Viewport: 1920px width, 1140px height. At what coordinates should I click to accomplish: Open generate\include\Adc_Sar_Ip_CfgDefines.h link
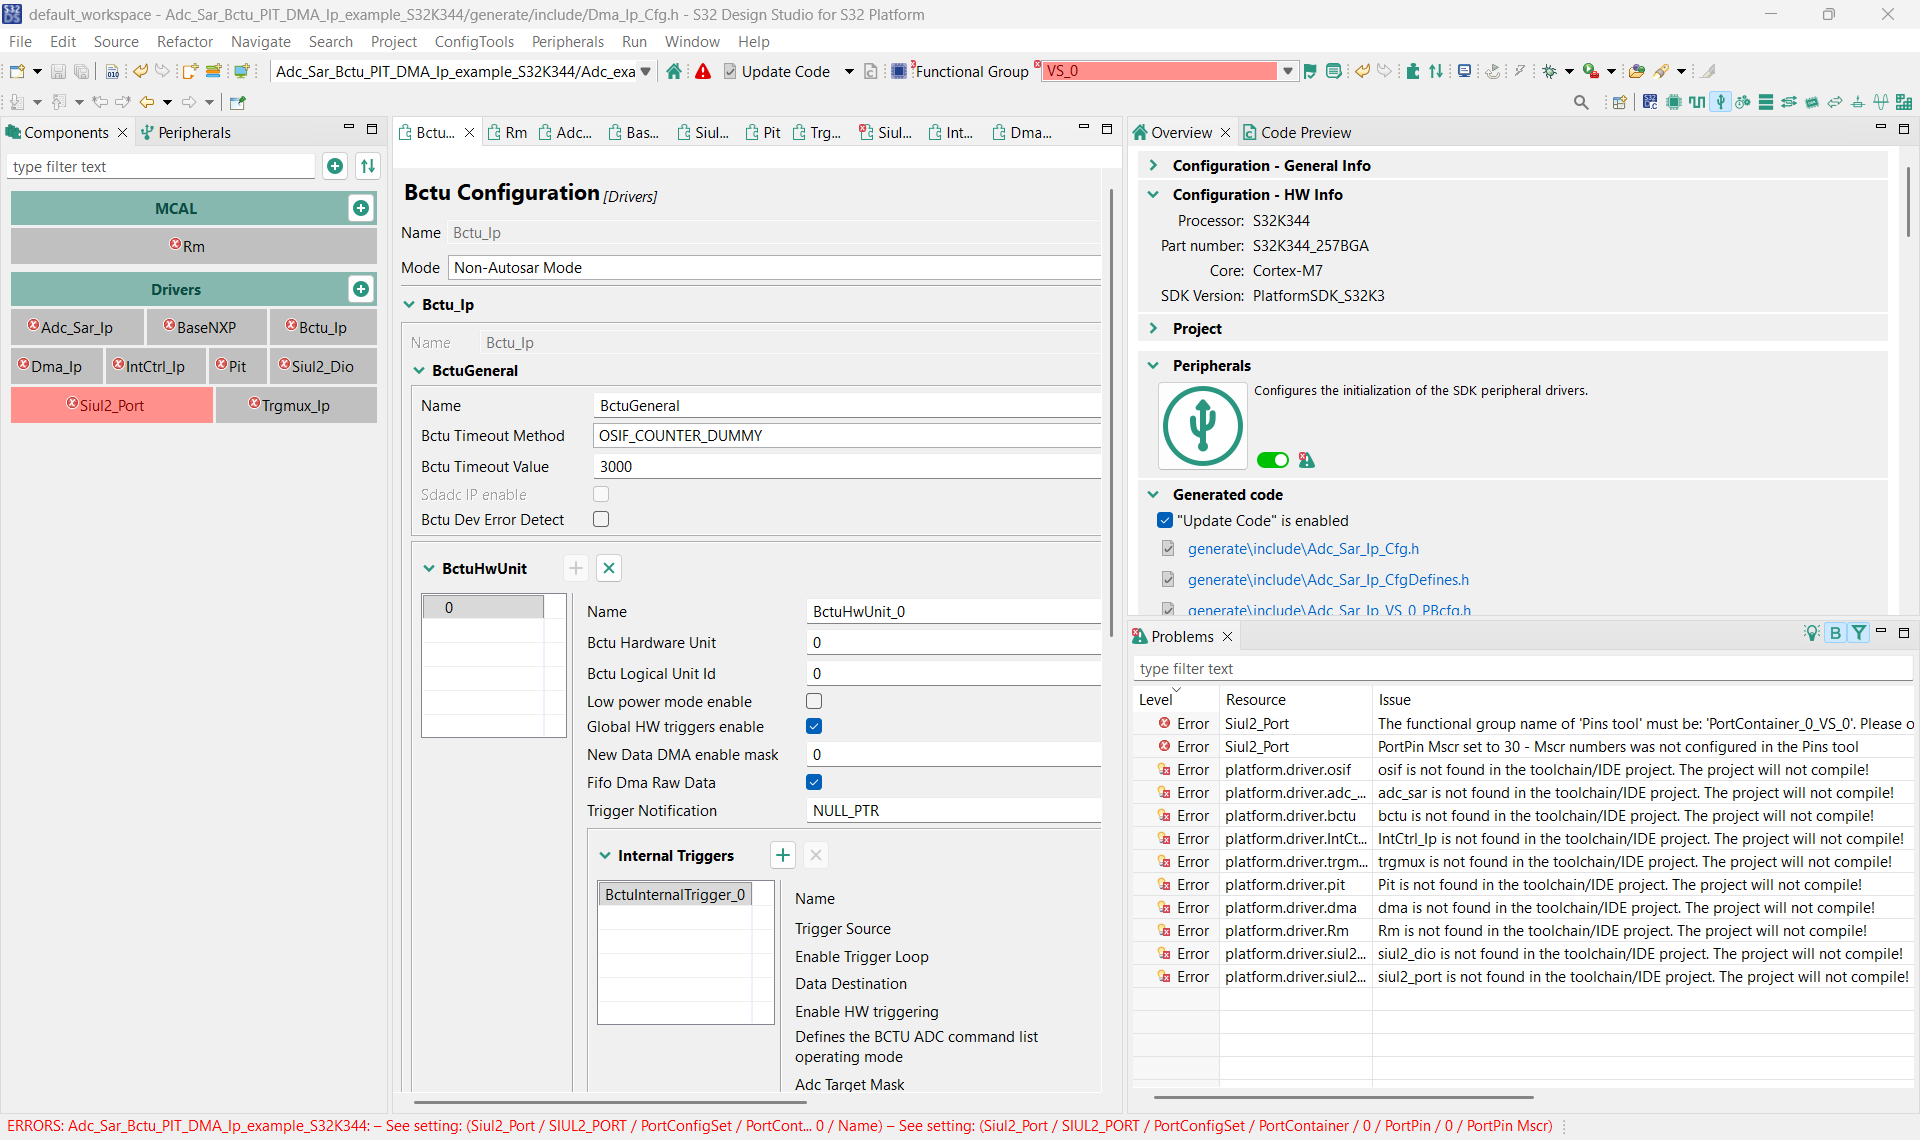point(1328,579)
